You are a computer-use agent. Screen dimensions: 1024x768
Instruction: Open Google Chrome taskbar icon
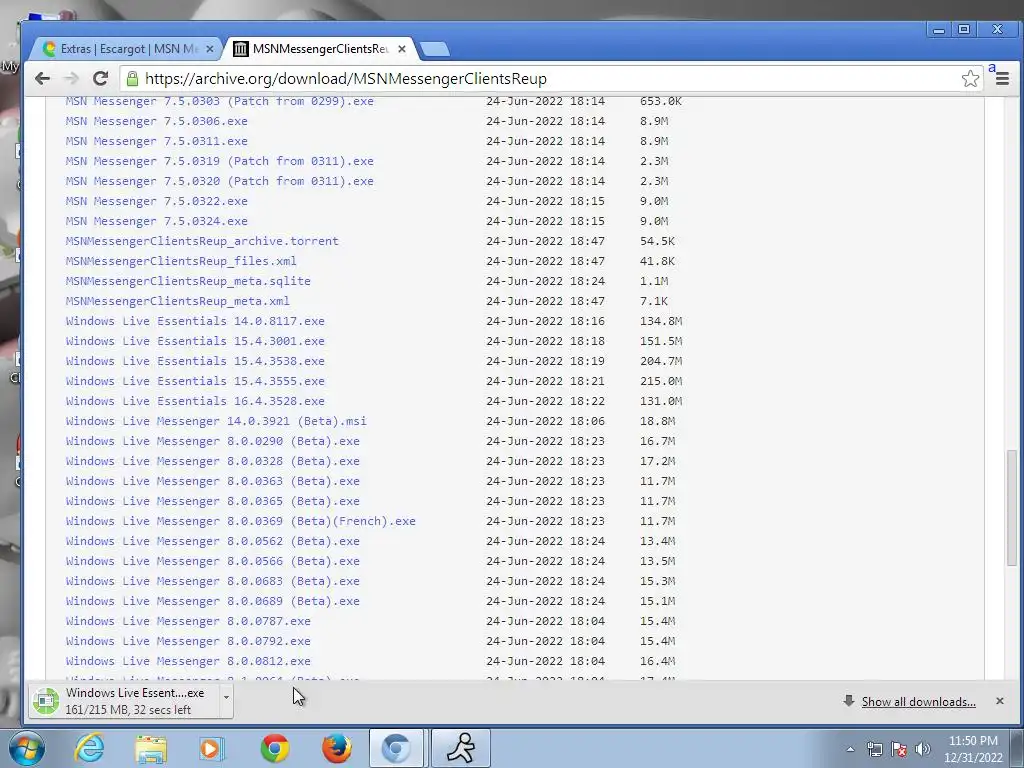(275, 748)
